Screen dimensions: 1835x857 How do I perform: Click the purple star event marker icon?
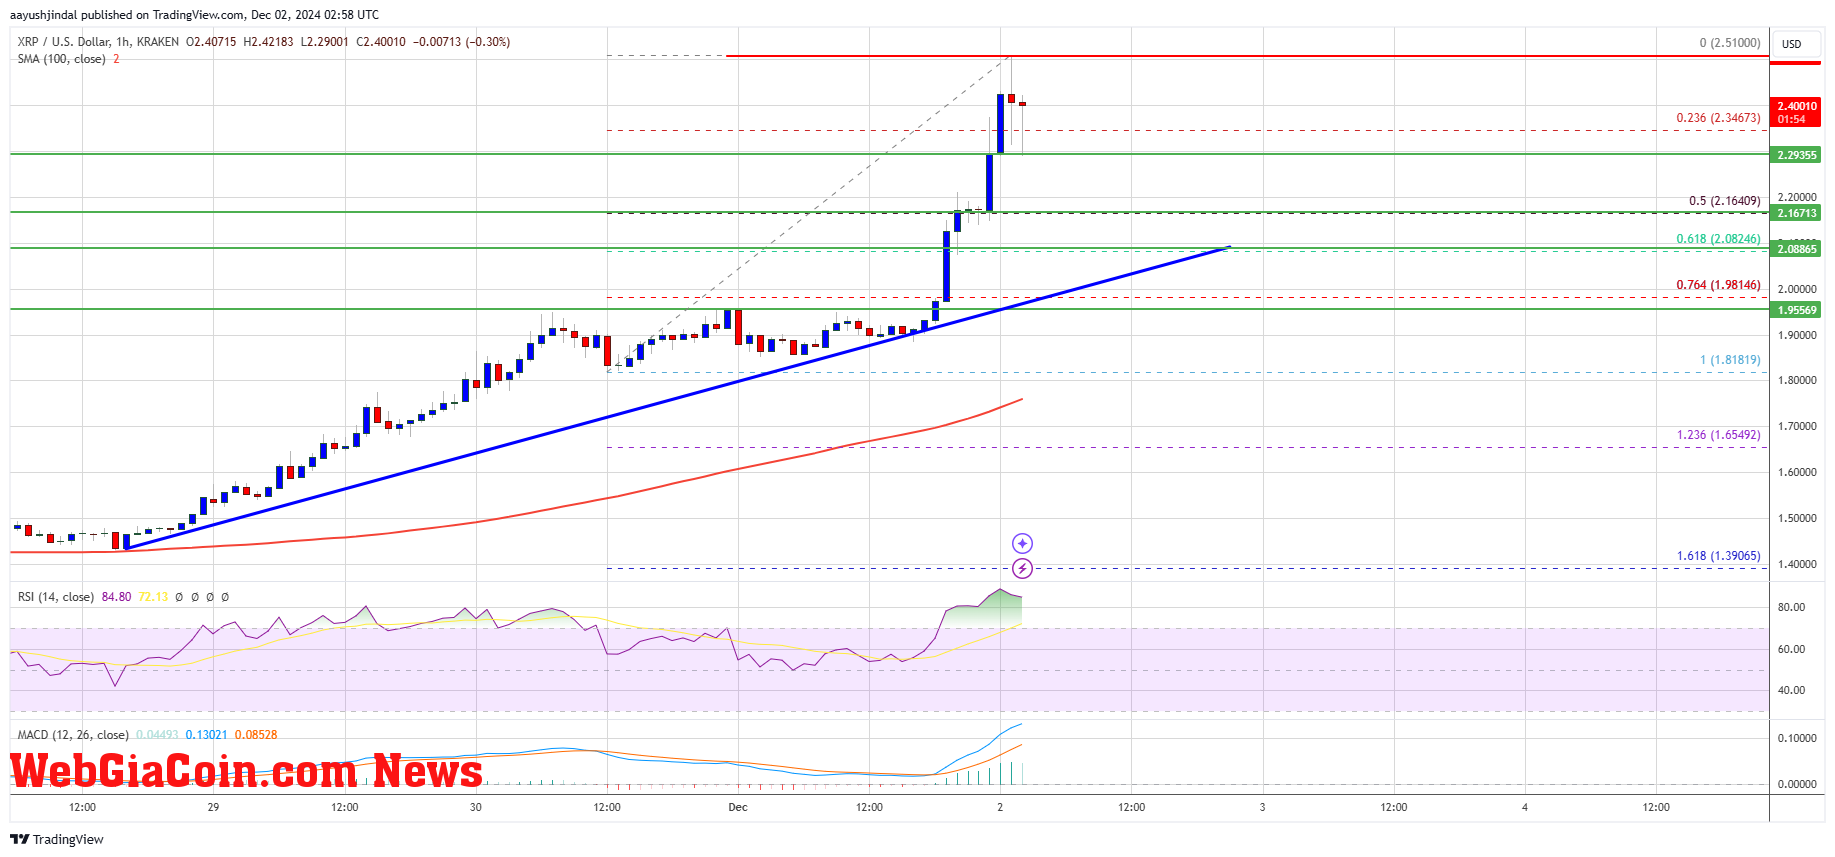point(1022,543)
